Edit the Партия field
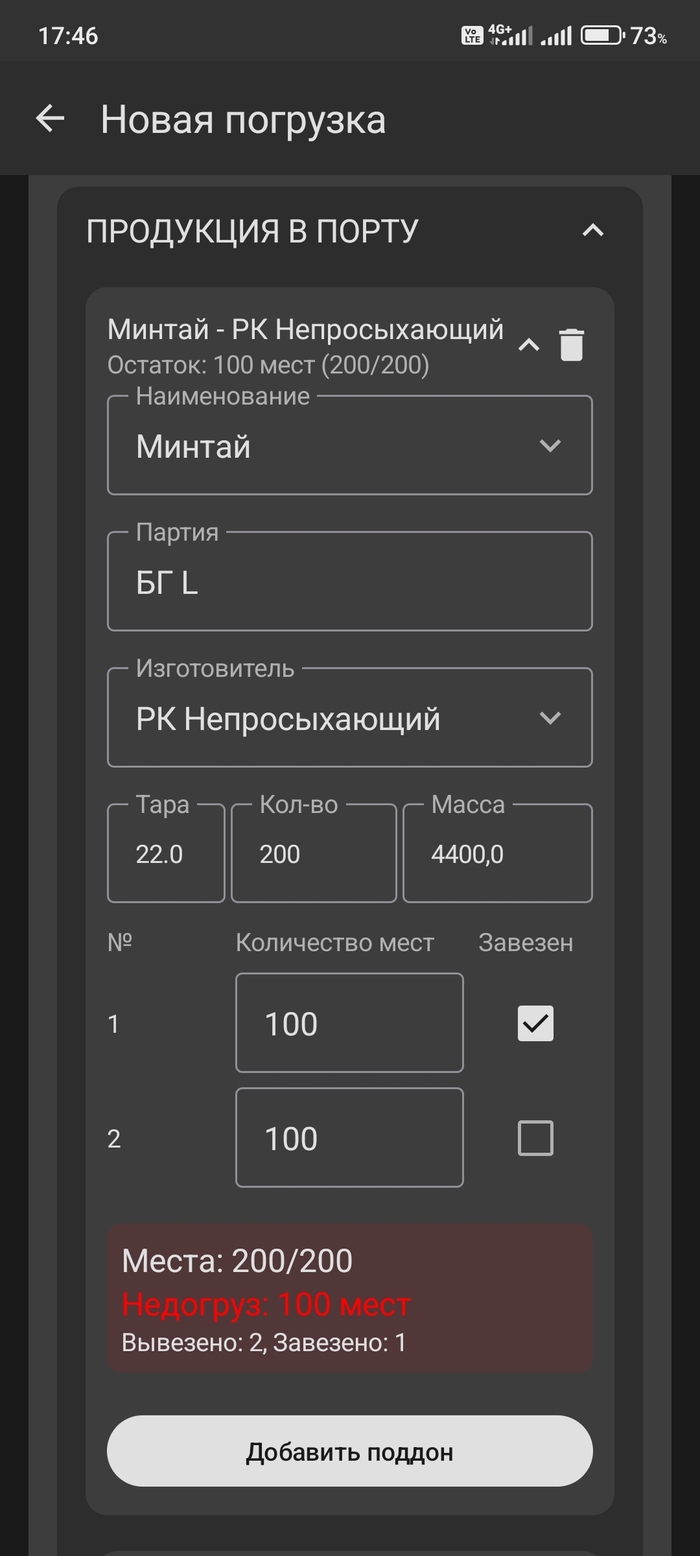 (350, 582)
